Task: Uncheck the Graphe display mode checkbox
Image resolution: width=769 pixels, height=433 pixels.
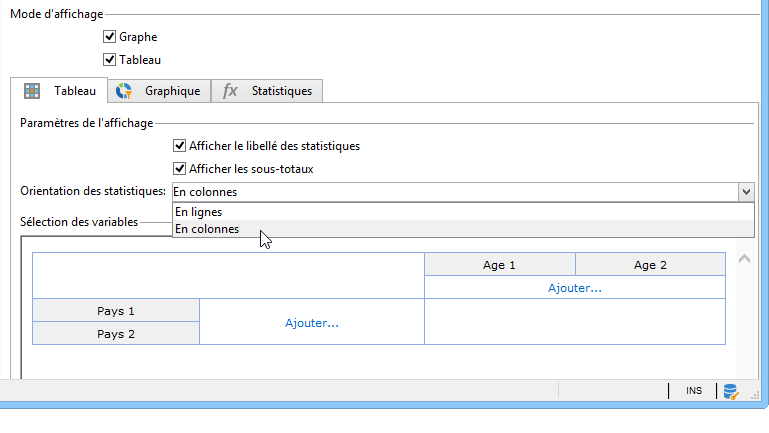Action: click(110, 37)
